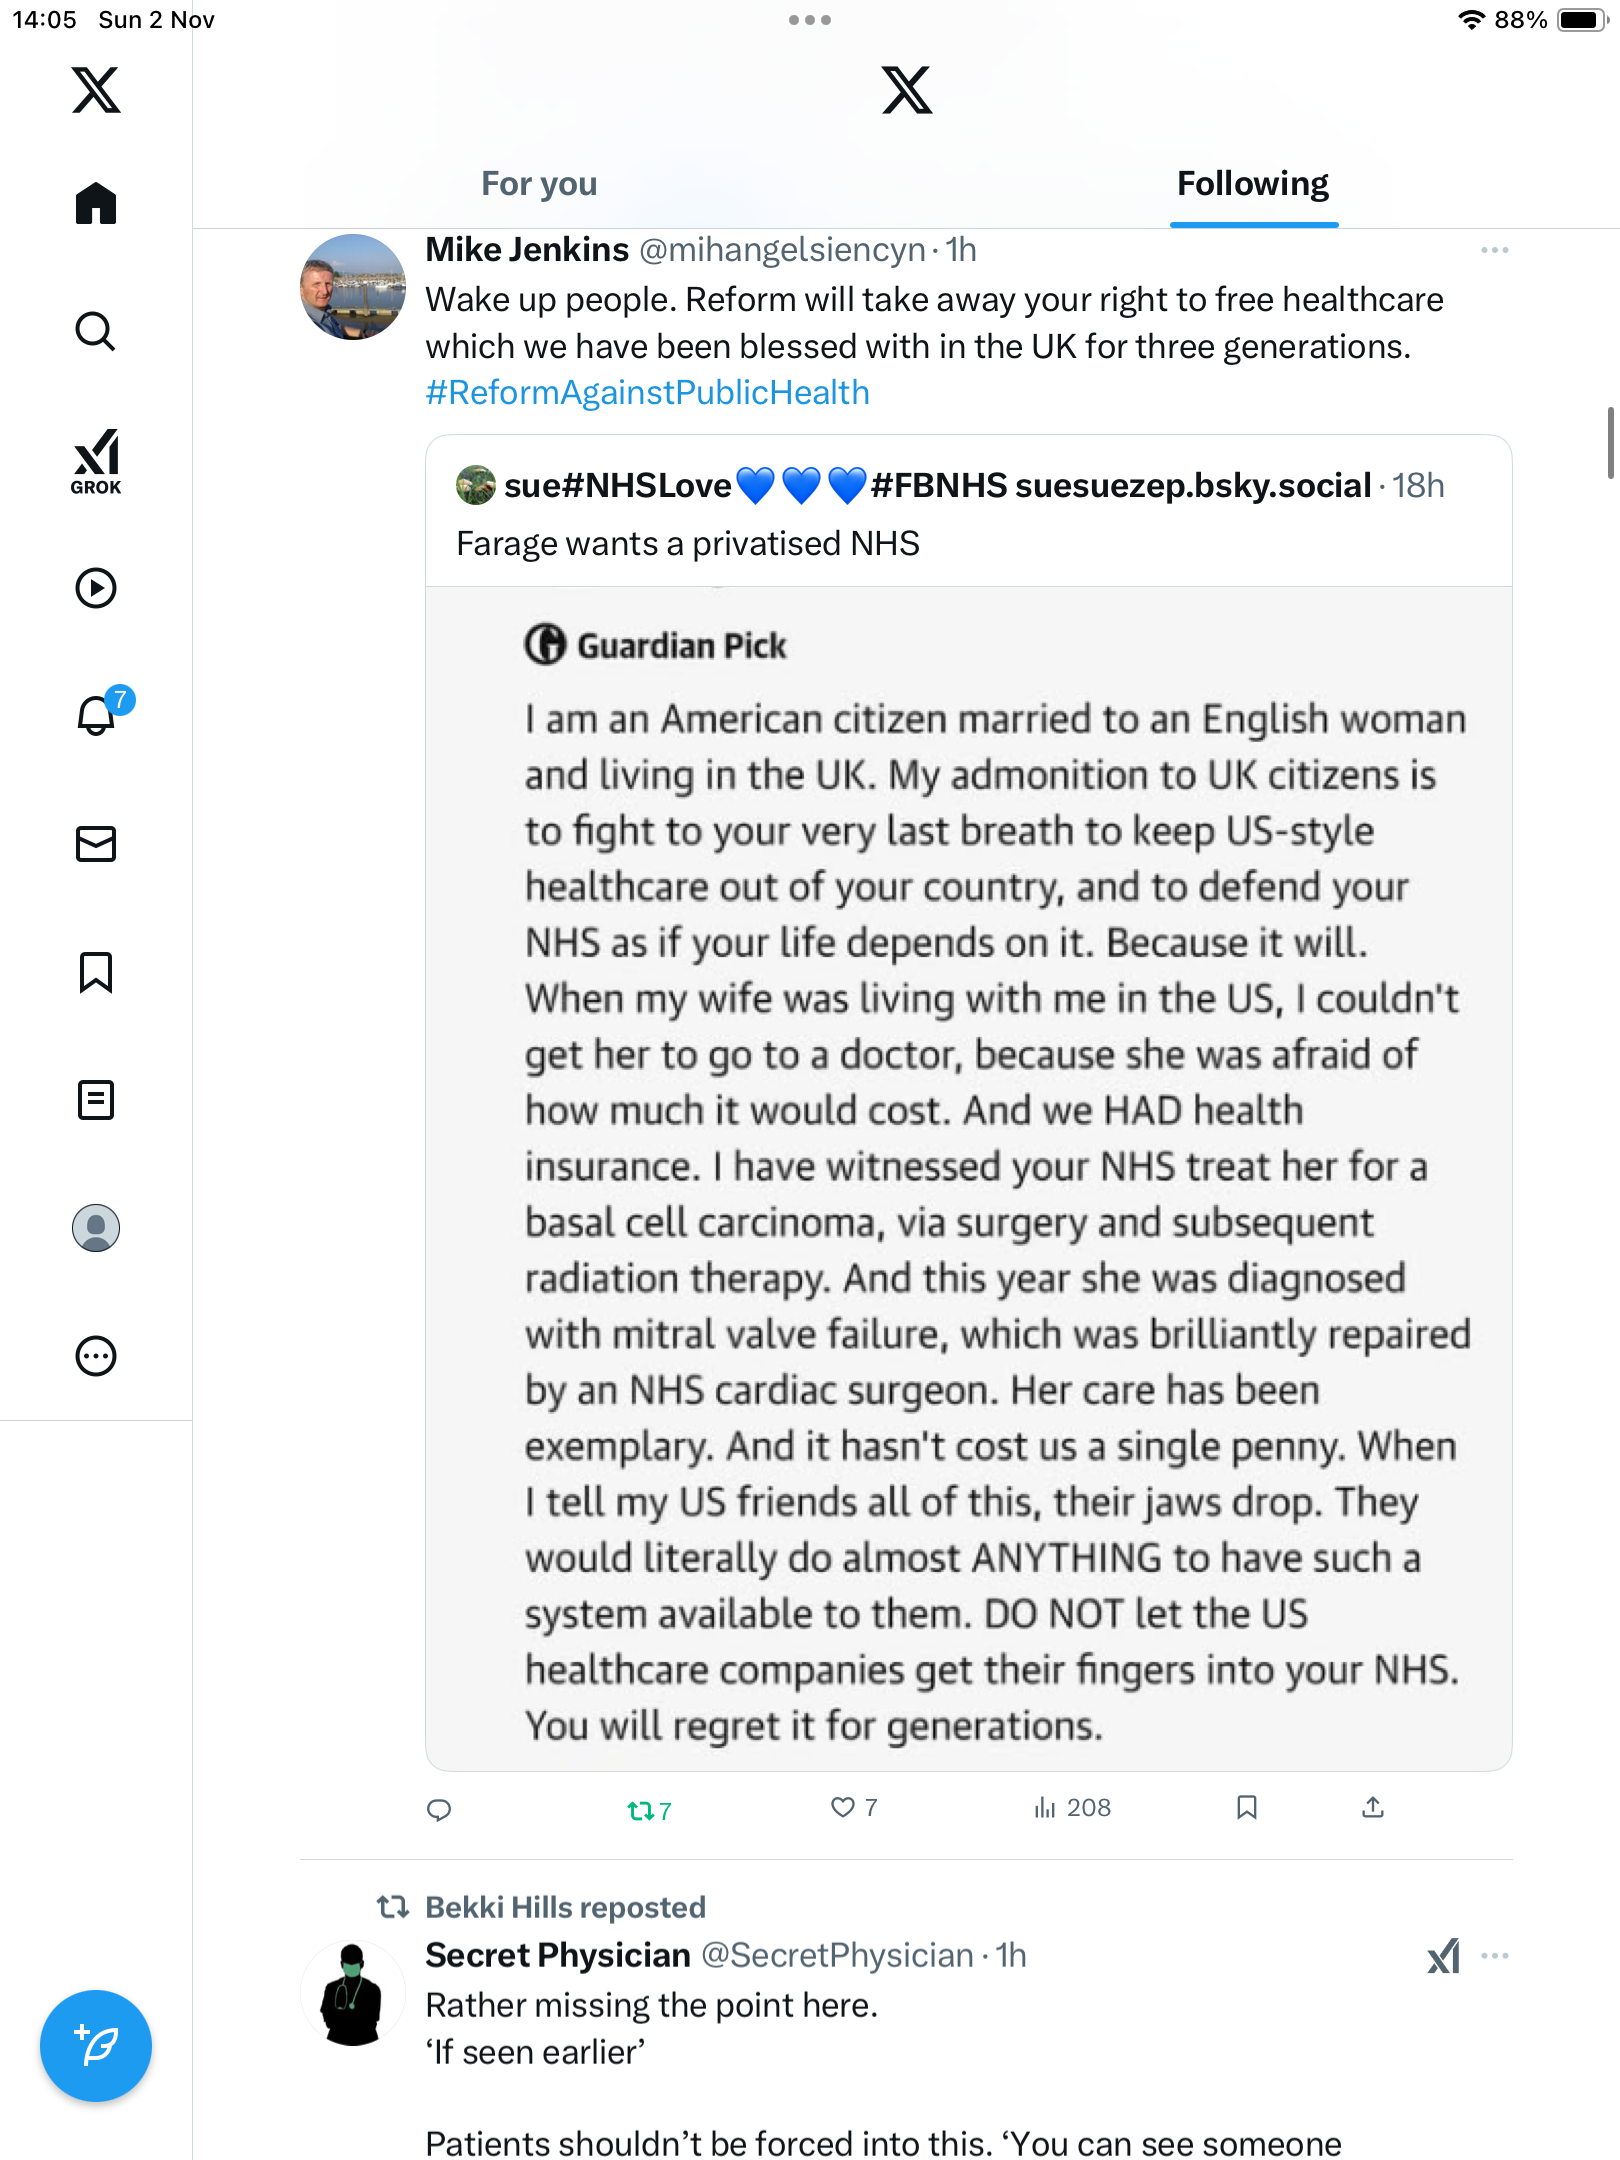
Task: Open the #ReformAgainstPublicHealth hashtag
Action: 647,393
